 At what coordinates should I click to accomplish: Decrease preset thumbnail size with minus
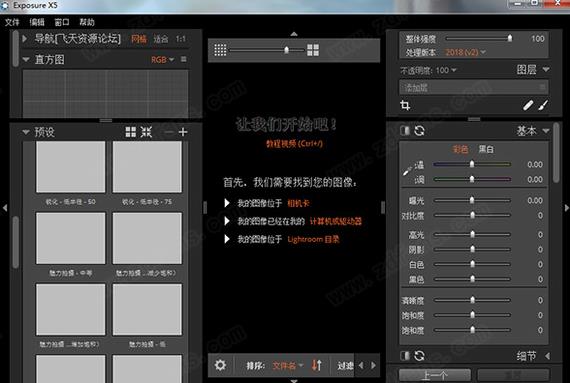(x=168, y=132)
